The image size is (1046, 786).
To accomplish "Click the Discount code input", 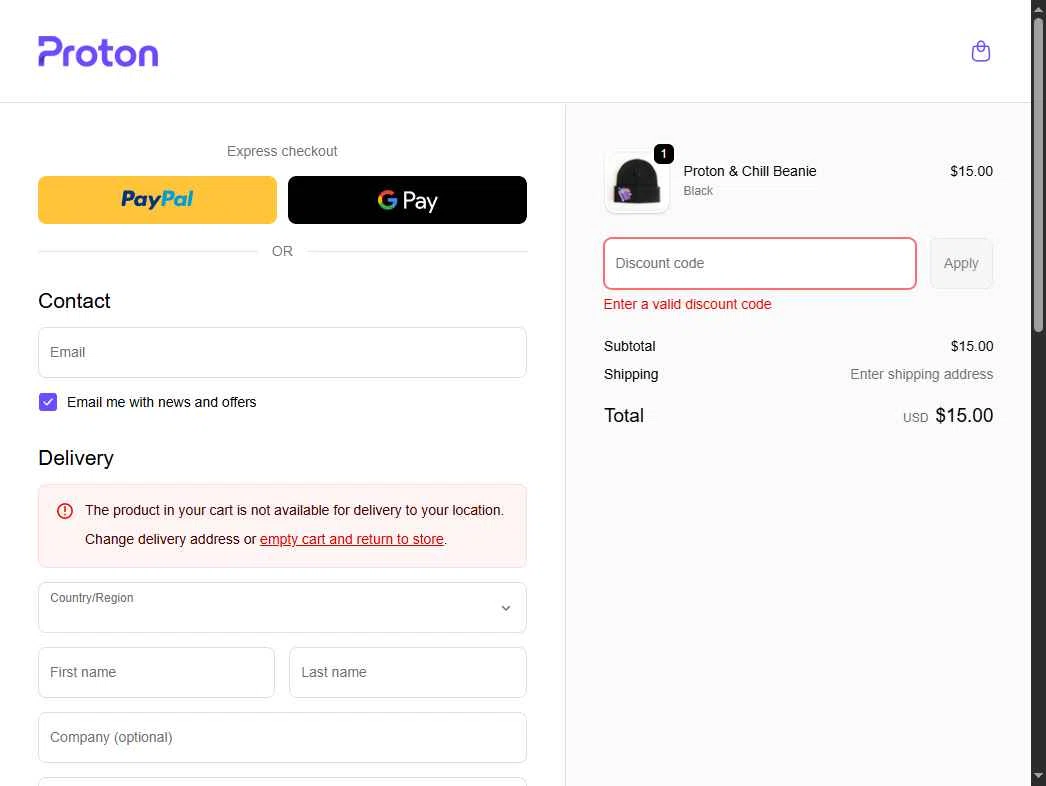I will click(759, 263).
